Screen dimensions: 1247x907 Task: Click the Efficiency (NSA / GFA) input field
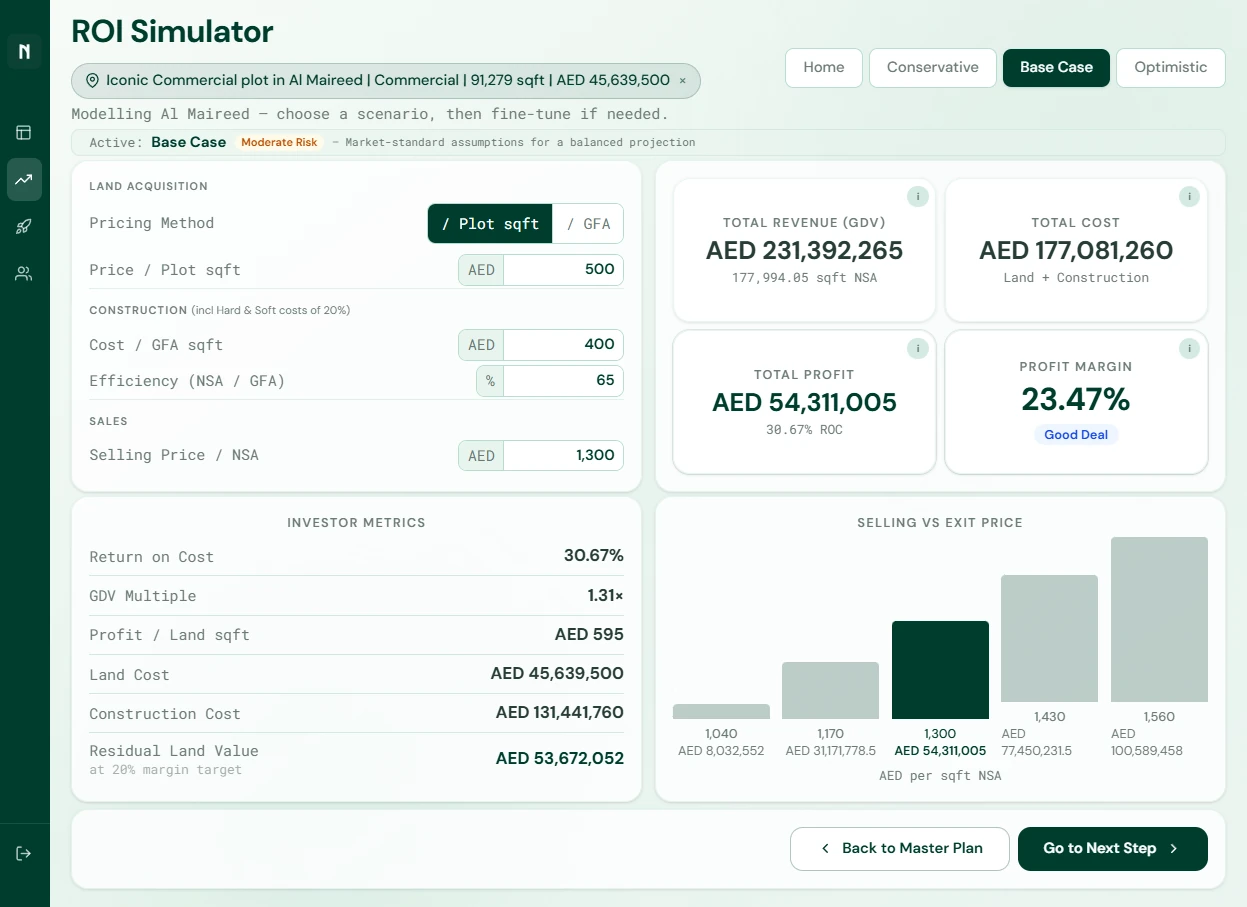coord(563,381)
